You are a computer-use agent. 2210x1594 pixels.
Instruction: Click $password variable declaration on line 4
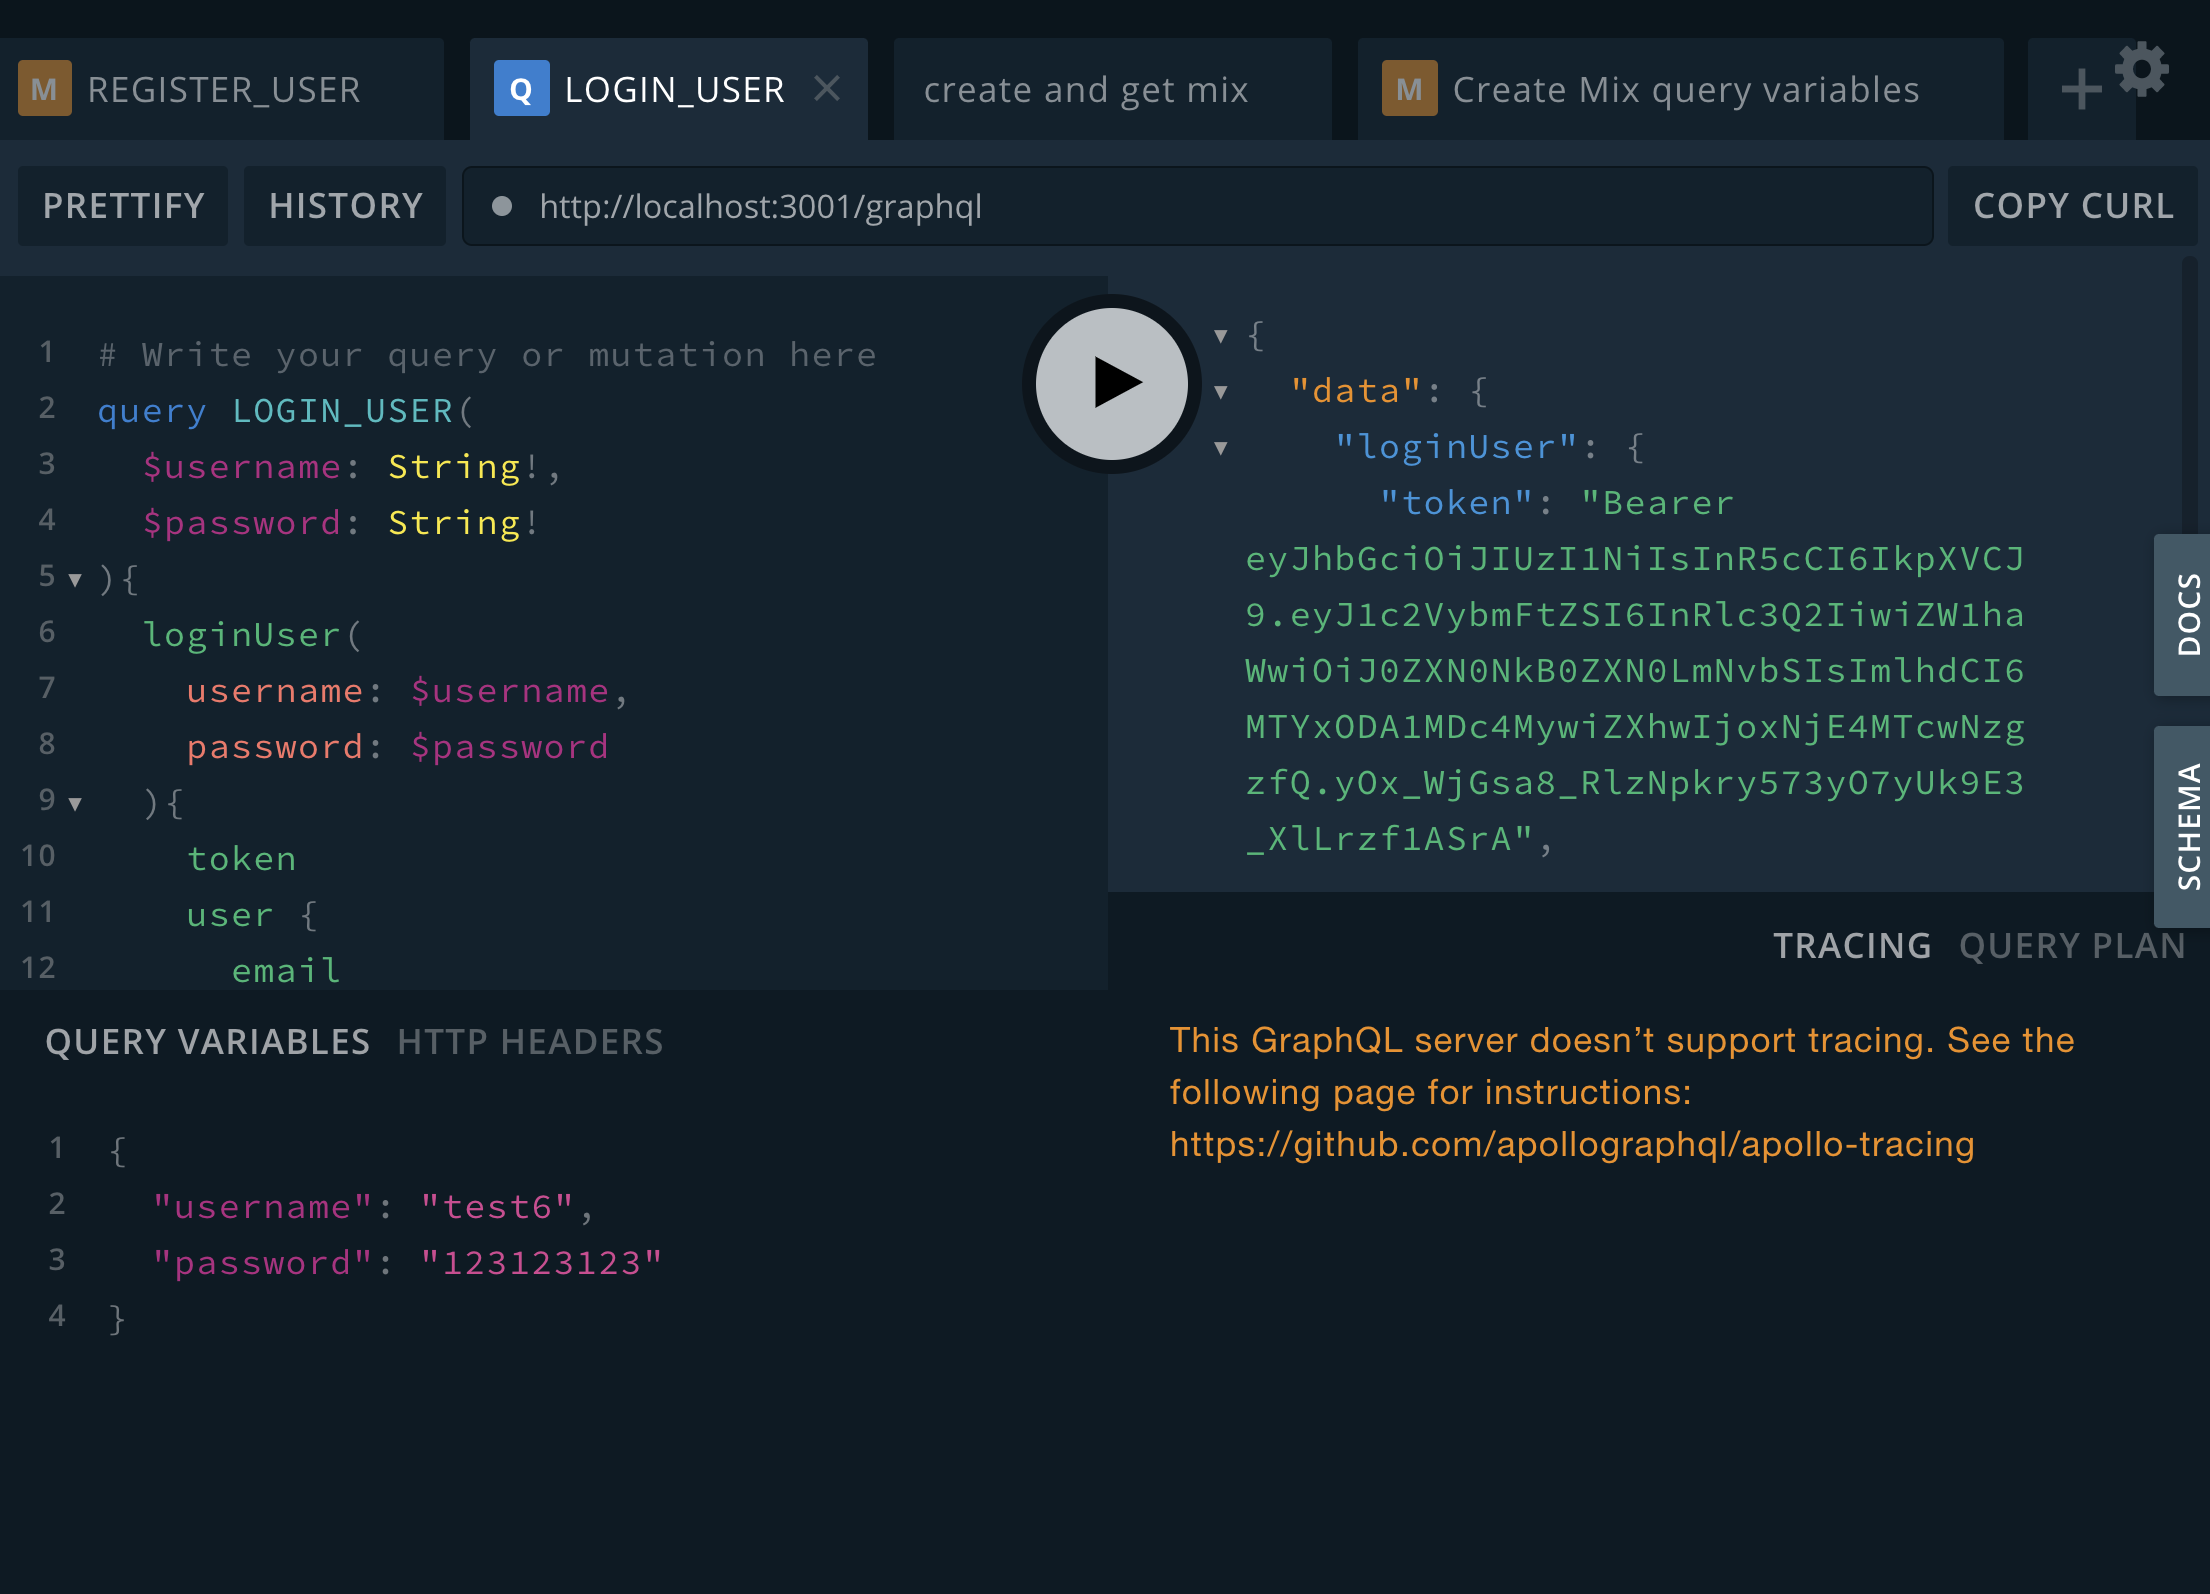(241, 523)
